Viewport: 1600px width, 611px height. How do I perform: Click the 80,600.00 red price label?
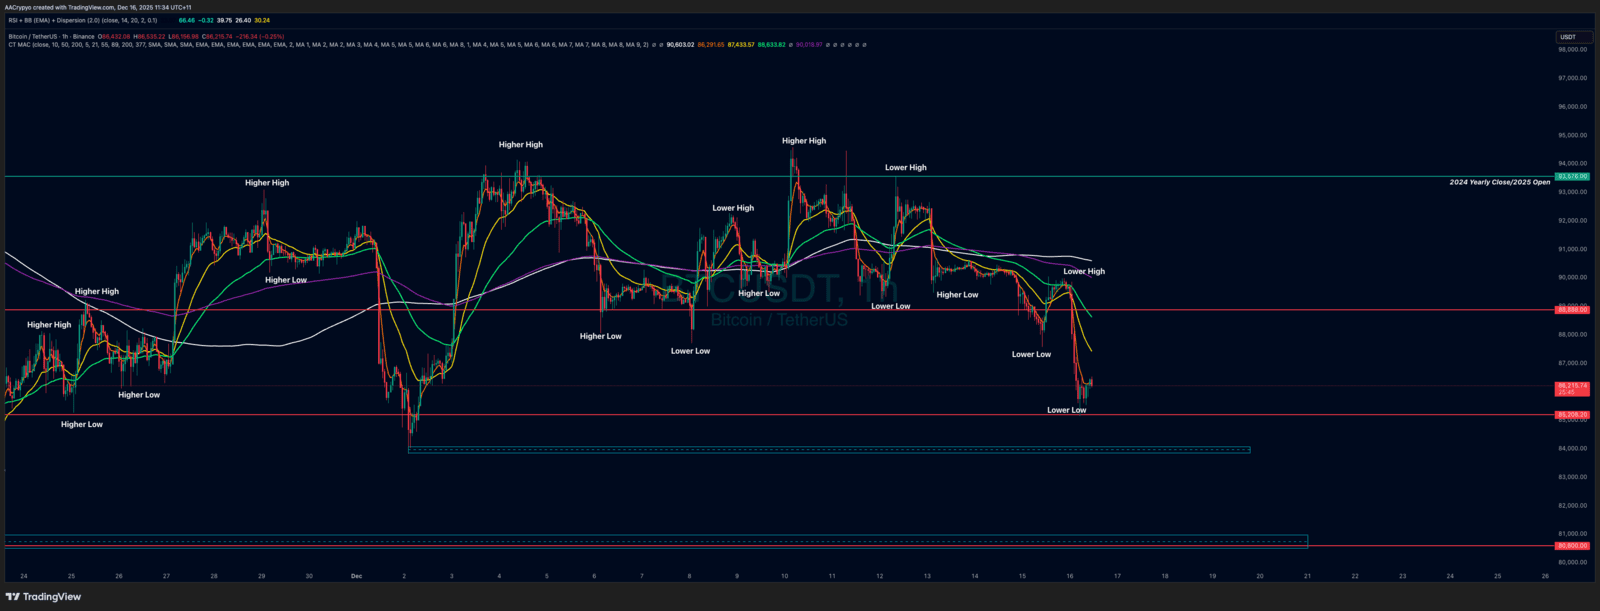point(1572,546)
